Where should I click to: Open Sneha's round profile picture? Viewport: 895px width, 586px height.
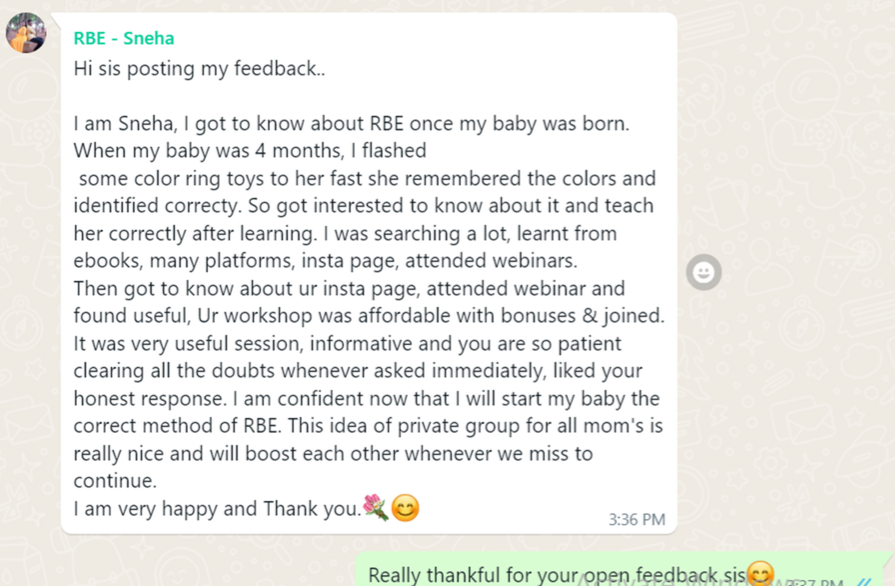coord(26,34)
